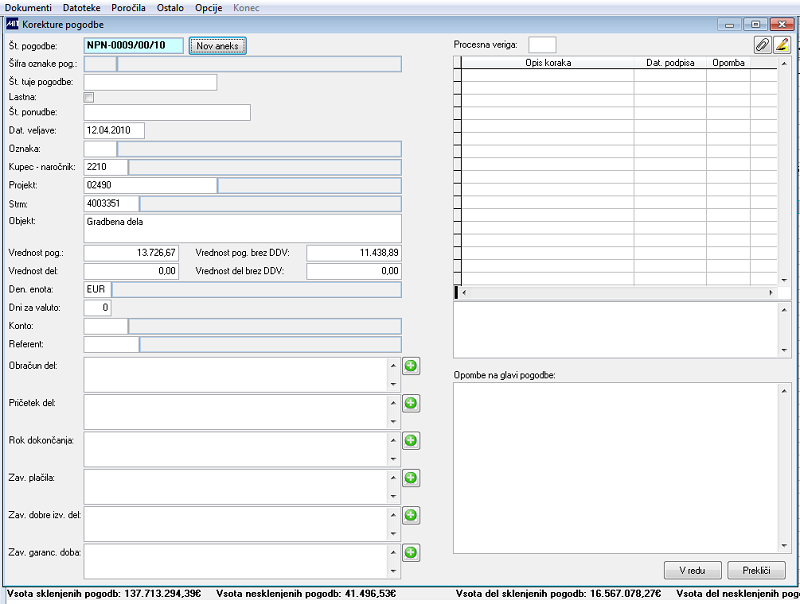Screen dimensions: 800x604
Task: Cancel with the Prekliči button
Action: click(x=756, y=570)
